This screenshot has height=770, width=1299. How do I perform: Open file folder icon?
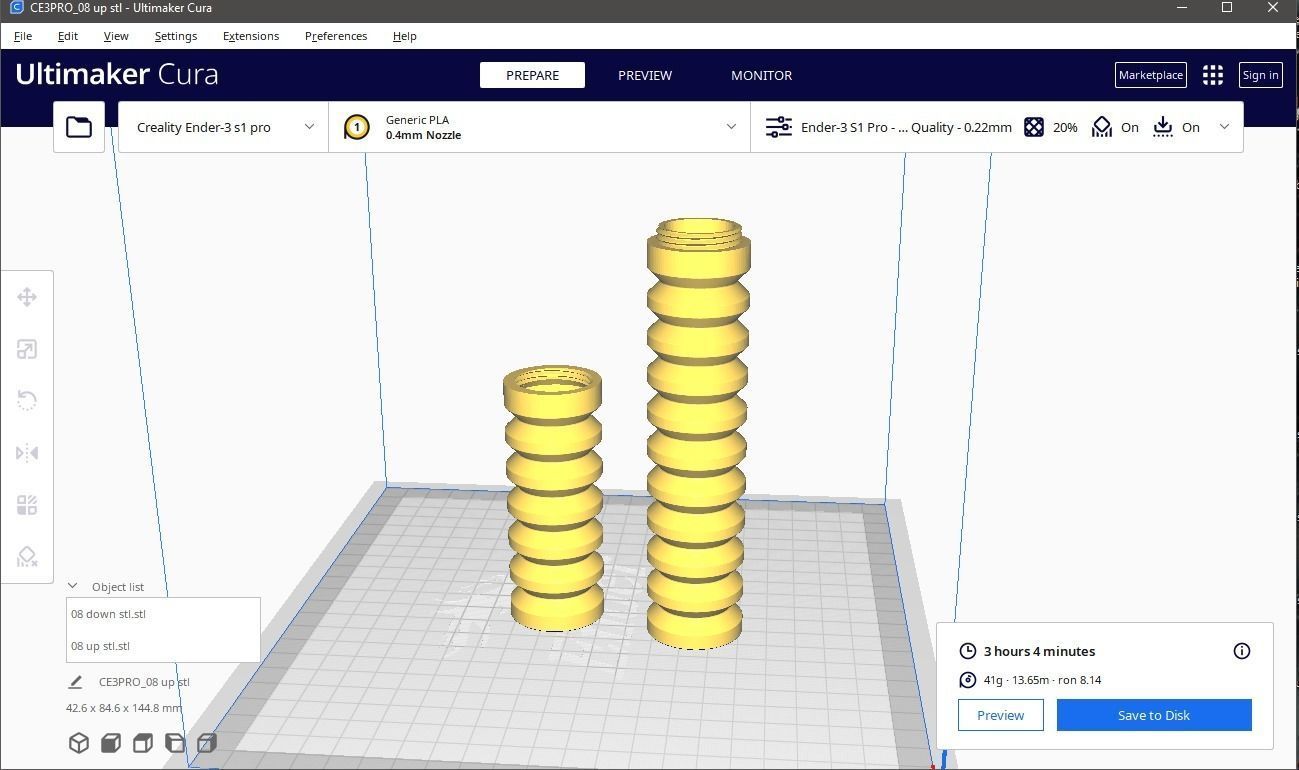point(79,127)
